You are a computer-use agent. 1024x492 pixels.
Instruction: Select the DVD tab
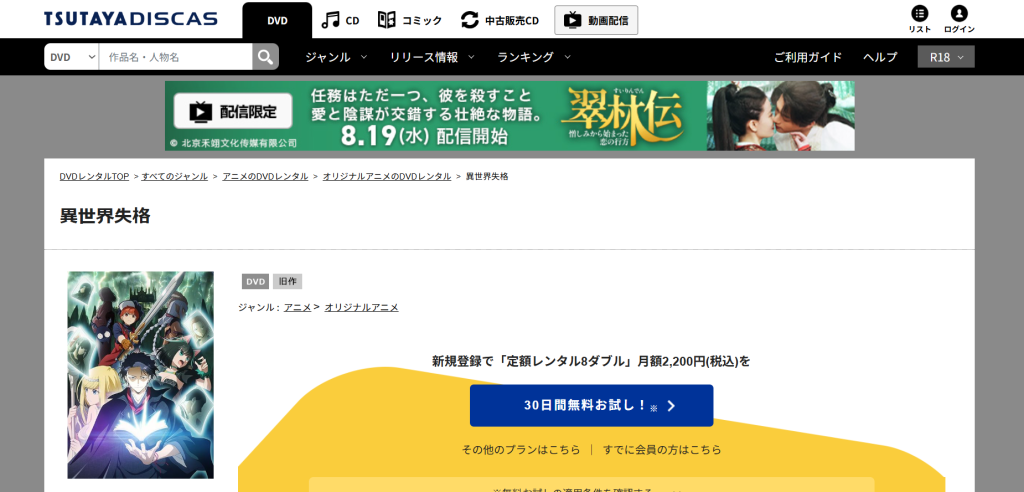277,20
